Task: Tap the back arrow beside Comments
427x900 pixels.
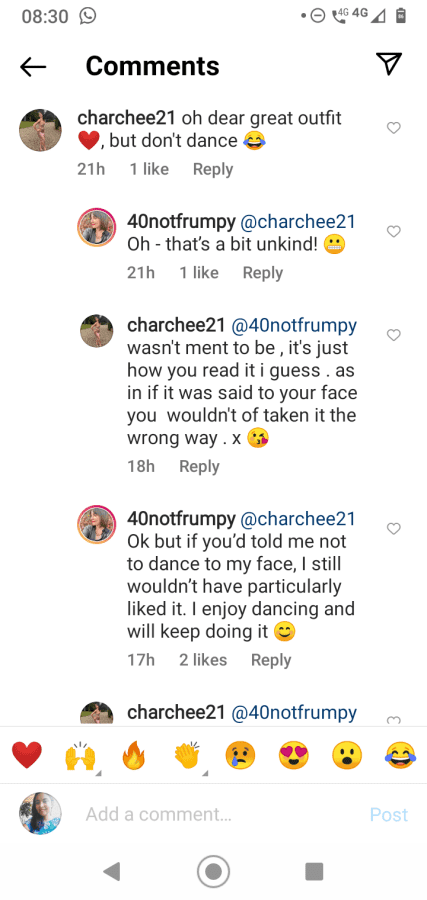Action: [33, 67]
